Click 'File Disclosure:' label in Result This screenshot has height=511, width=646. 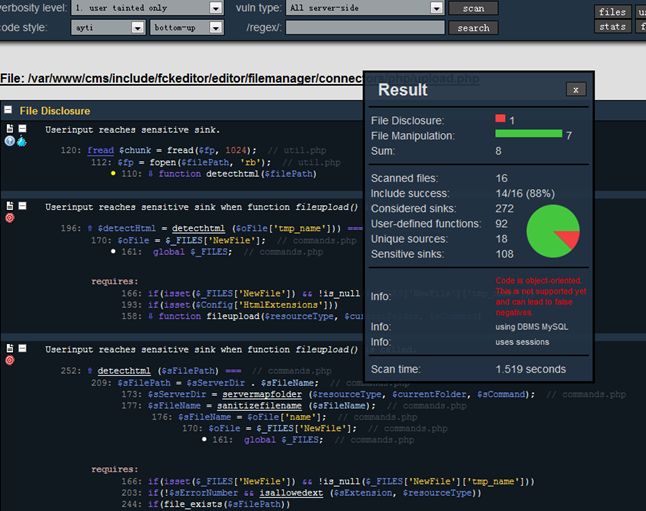tap(407, 121)
